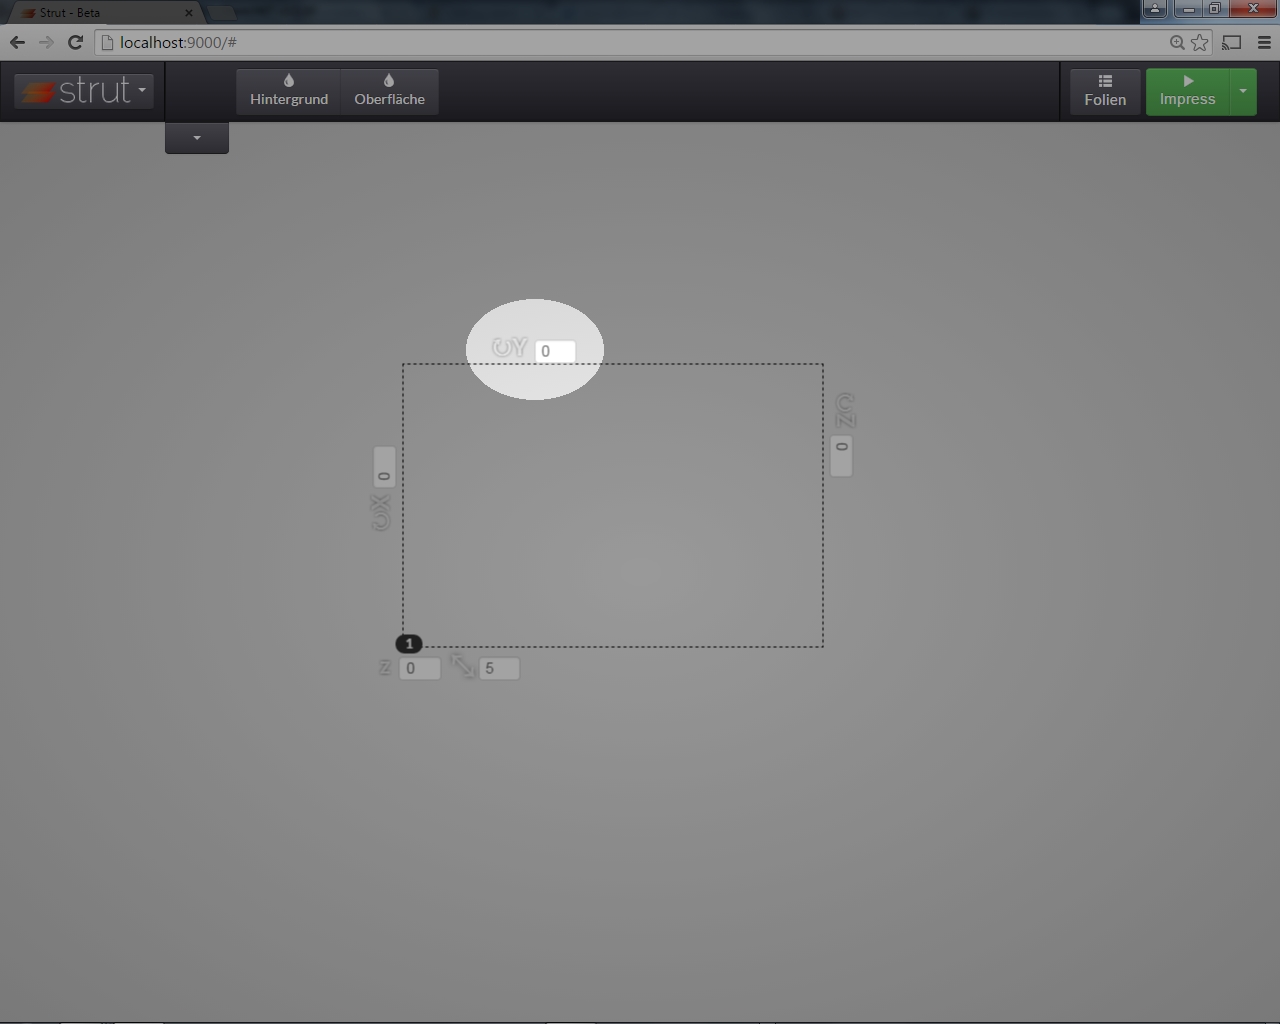This screenshot has width=1280, height=1024.
Task: Switch to the Folien slides view
Action: point(1105,91)
